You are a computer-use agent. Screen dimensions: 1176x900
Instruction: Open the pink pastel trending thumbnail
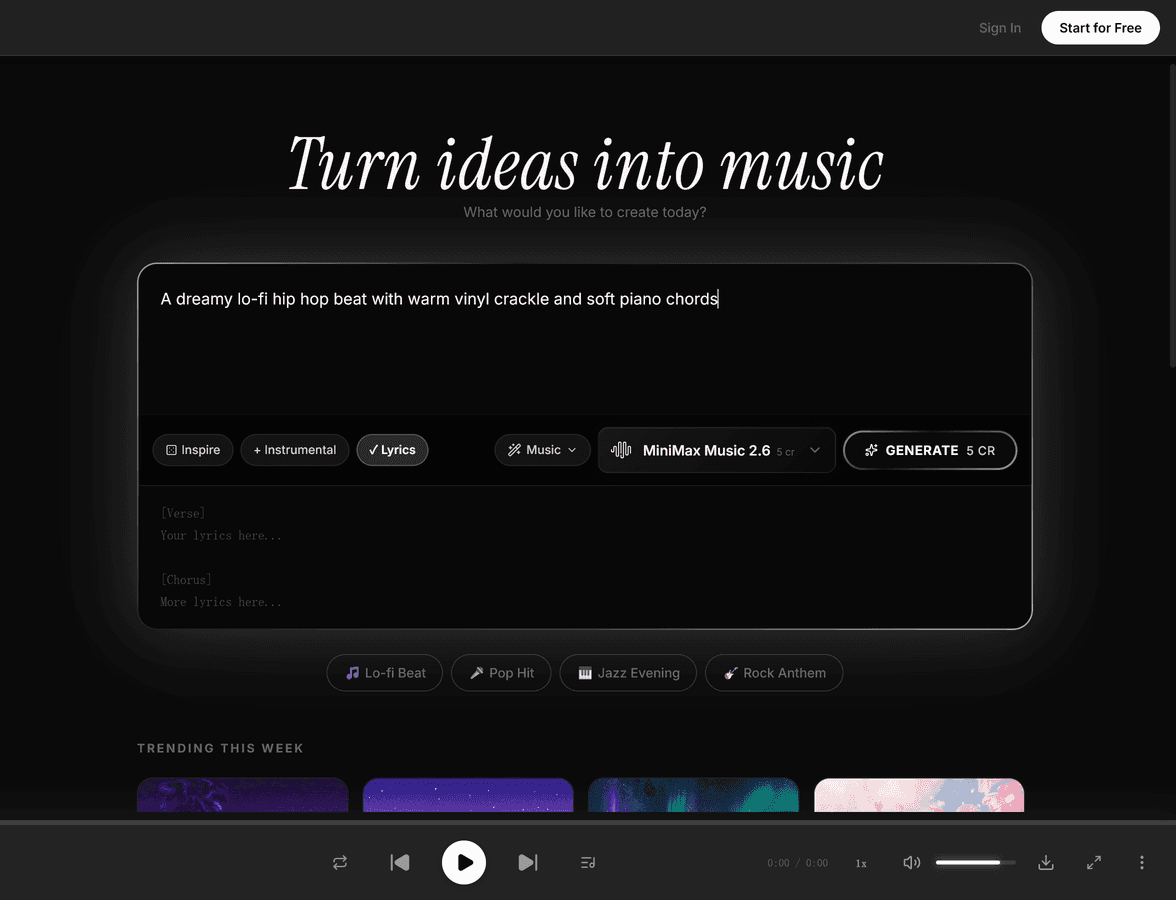pos(920,795)
